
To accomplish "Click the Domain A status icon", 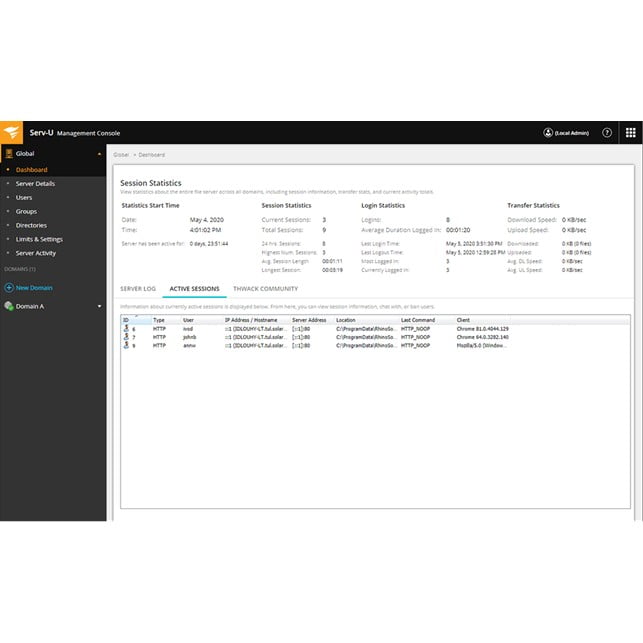I will pos(9,306).
